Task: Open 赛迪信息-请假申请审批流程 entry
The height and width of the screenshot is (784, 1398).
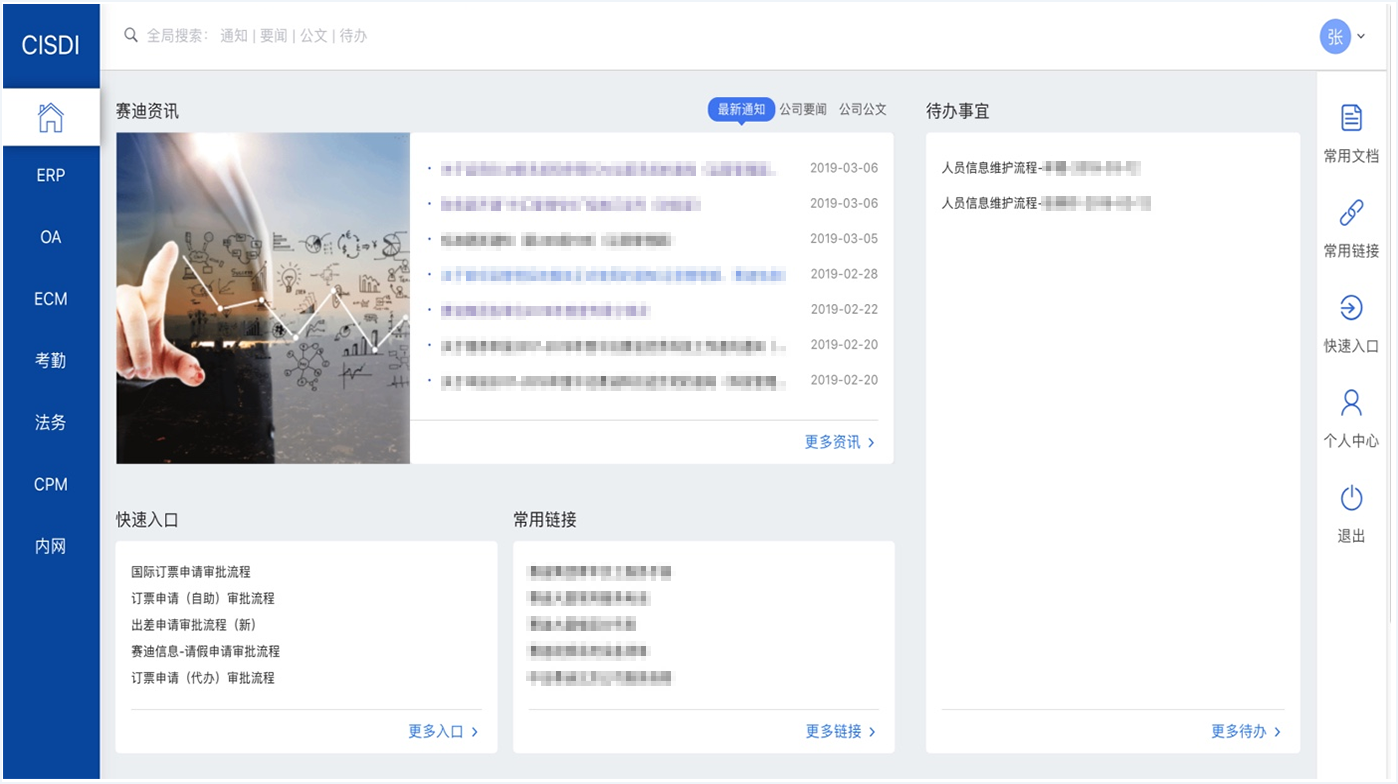Action: (x=205, y=652)
